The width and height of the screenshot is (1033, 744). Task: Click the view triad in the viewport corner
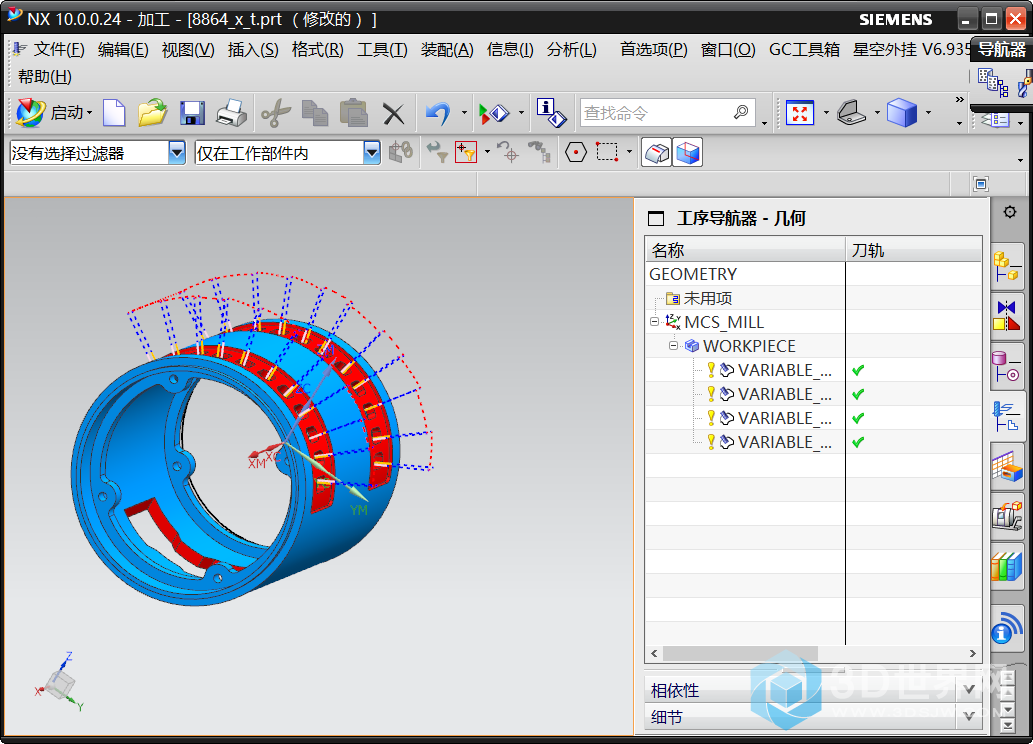point(59,683)
